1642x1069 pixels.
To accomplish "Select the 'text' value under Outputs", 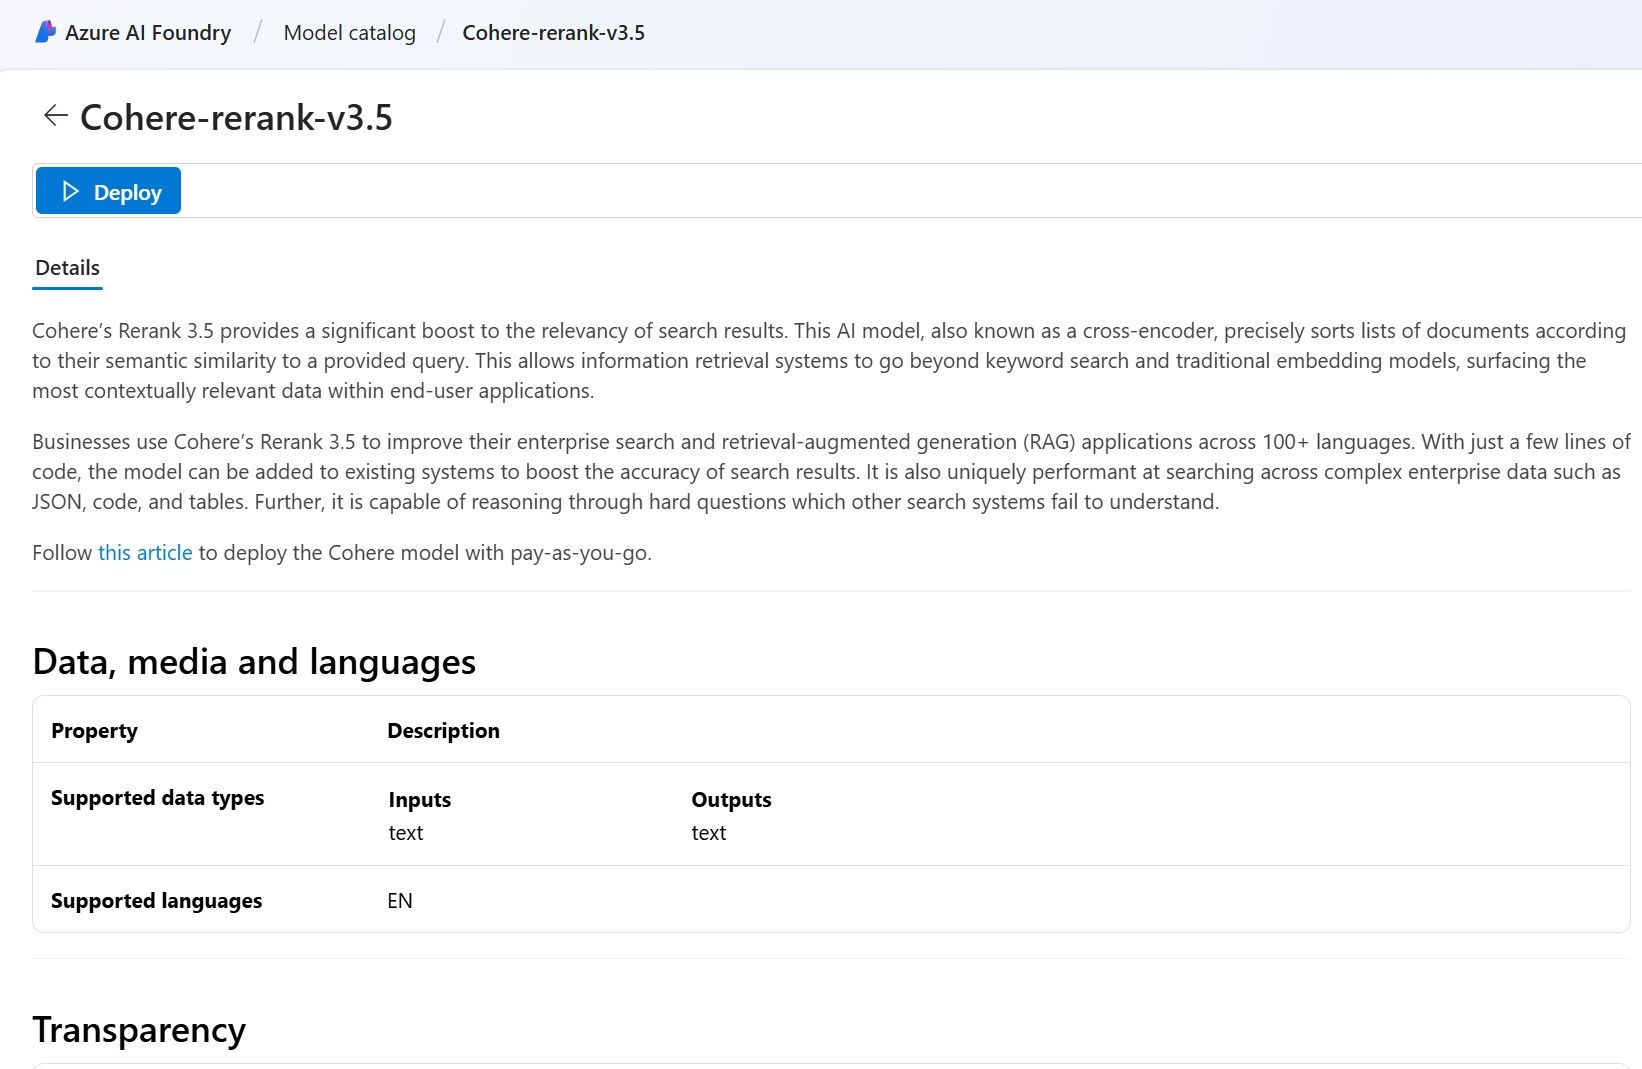I will pos(709,833).
